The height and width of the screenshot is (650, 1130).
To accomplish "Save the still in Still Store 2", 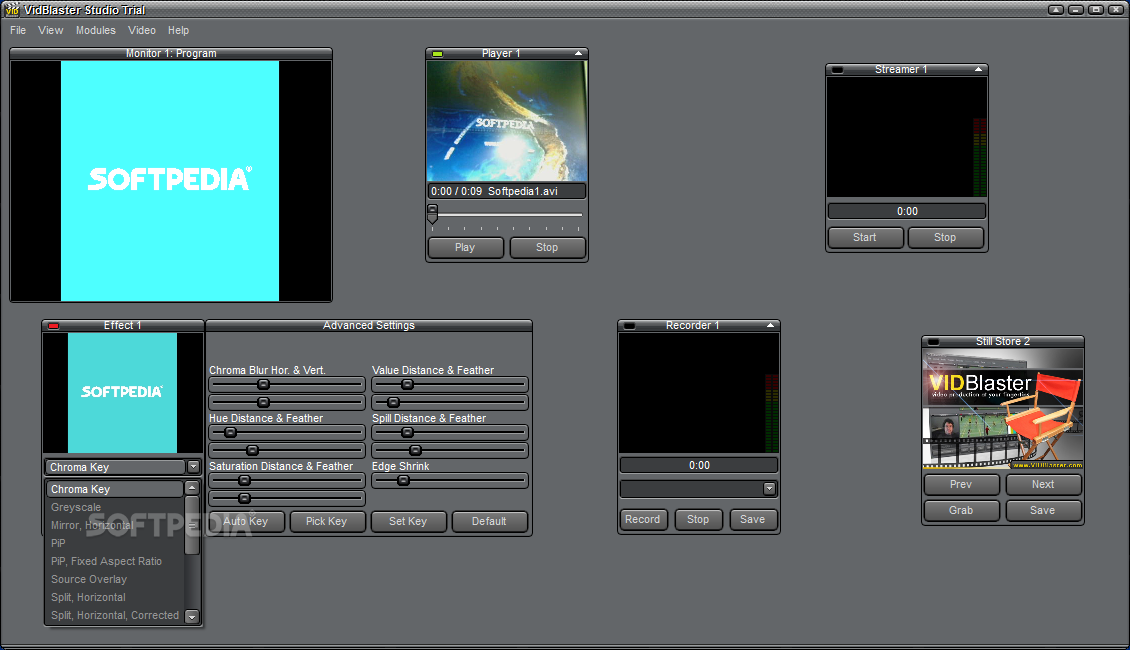I will pos(1043,510).
